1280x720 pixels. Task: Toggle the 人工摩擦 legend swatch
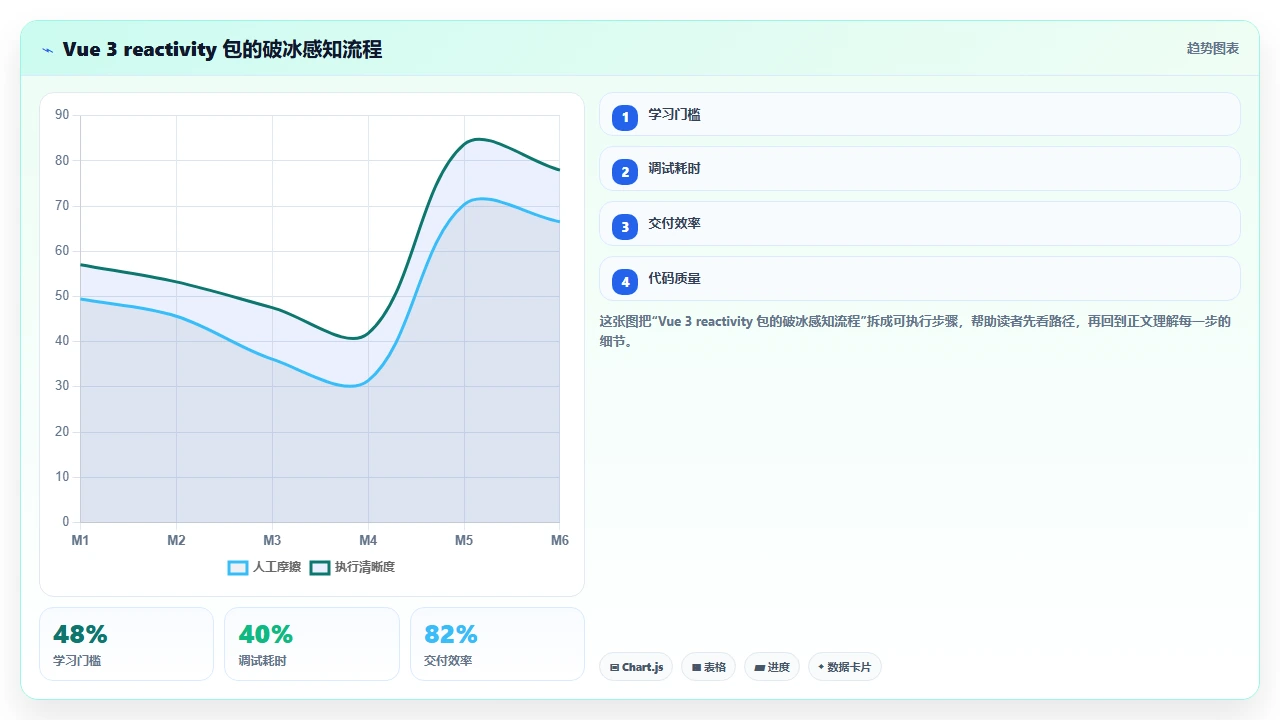click(x=238, y=567)
